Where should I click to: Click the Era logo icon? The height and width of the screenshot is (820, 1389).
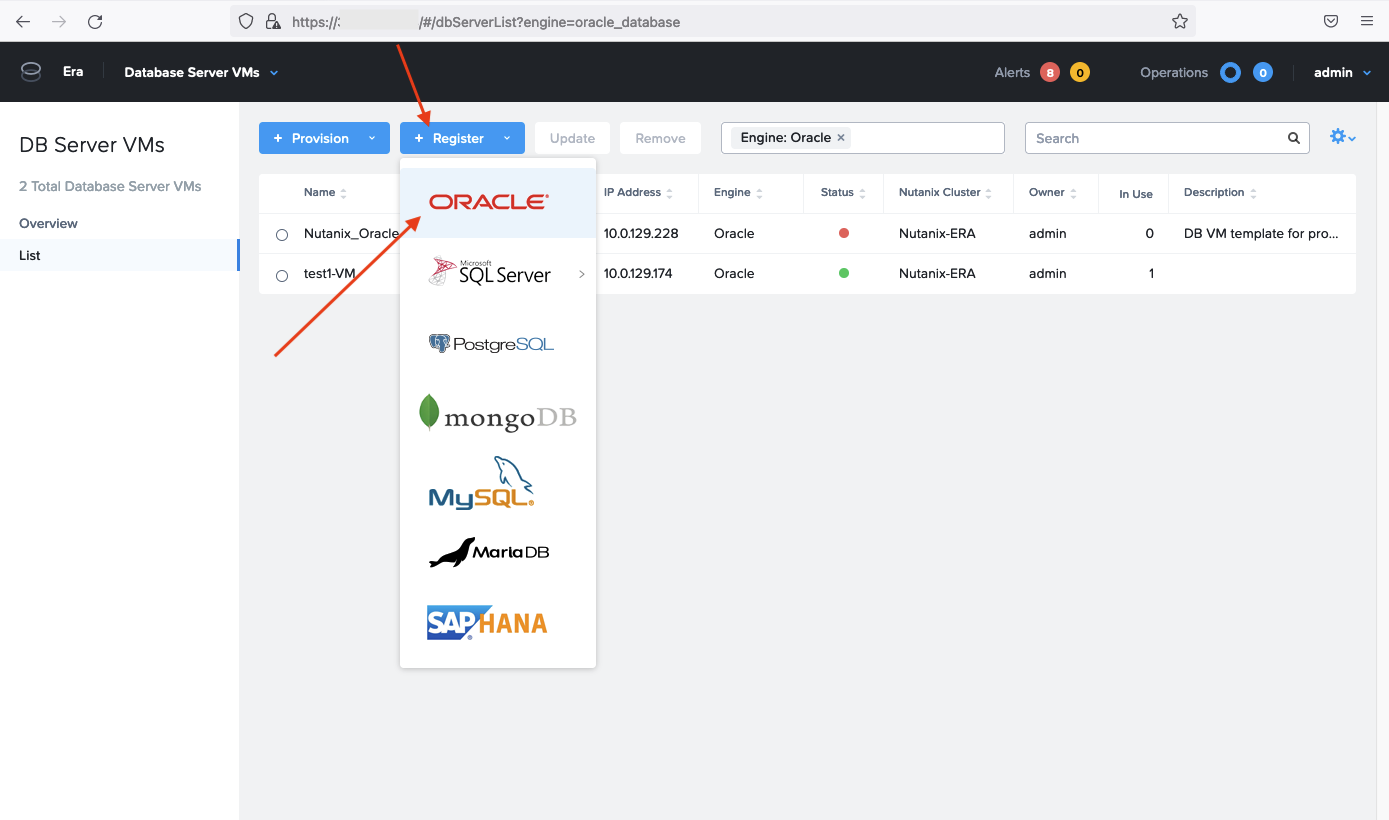point(31,72)
